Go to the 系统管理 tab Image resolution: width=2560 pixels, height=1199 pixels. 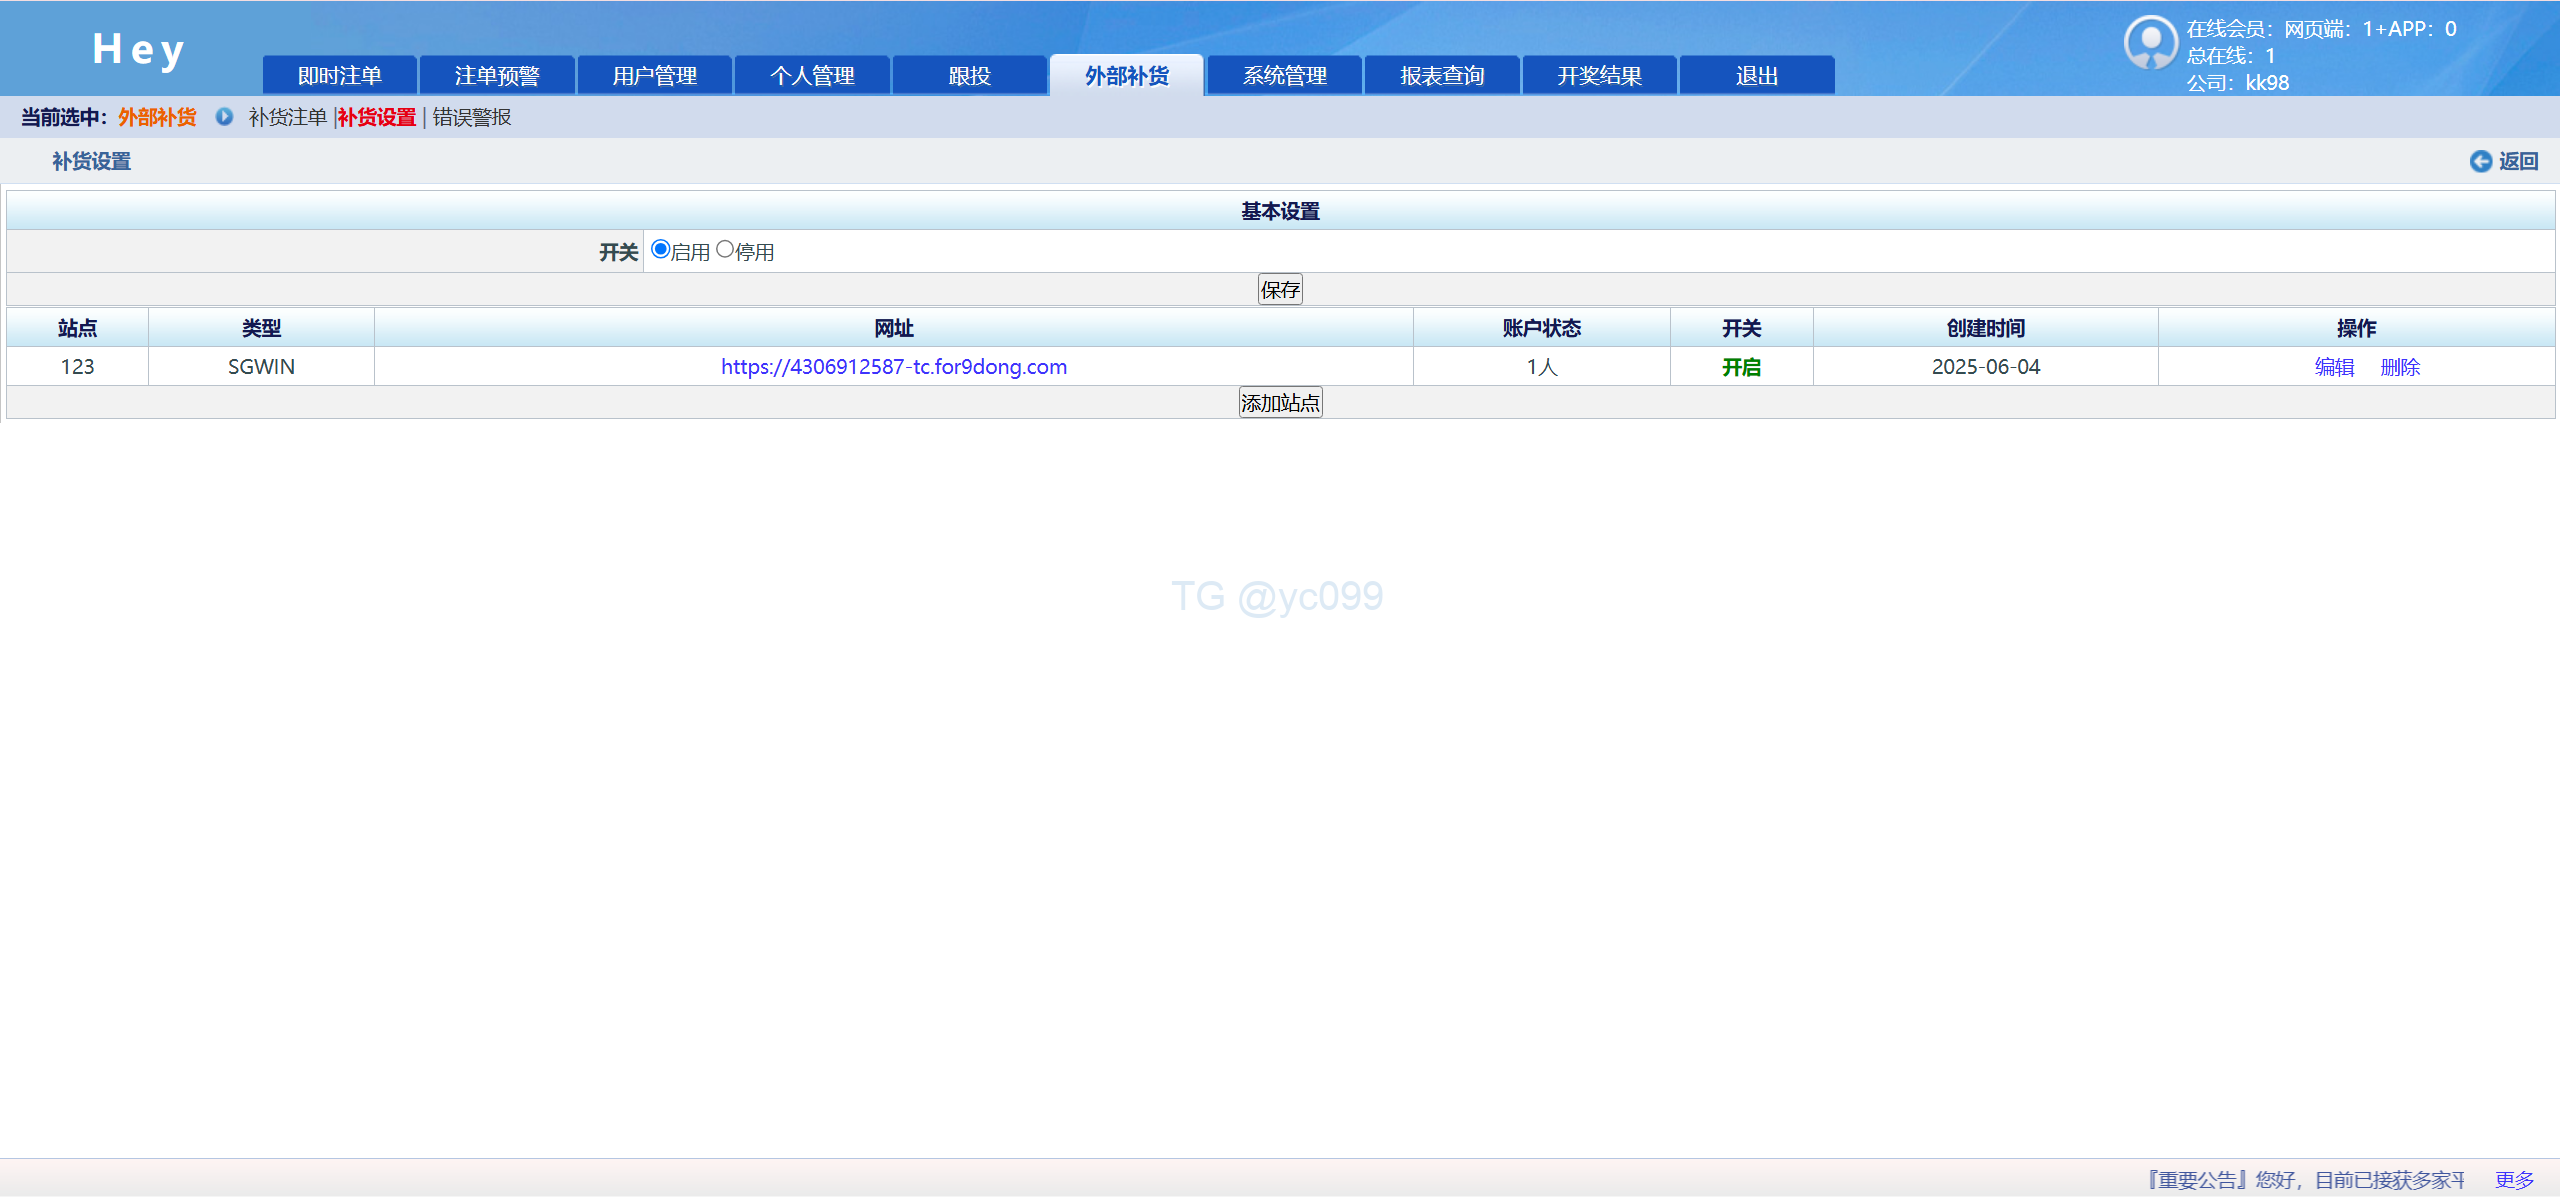coord(1285,76)
